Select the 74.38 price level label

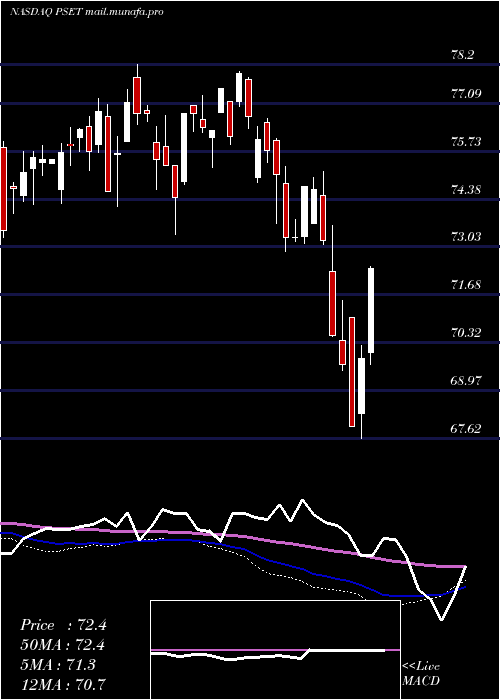(x=467, y=190)
